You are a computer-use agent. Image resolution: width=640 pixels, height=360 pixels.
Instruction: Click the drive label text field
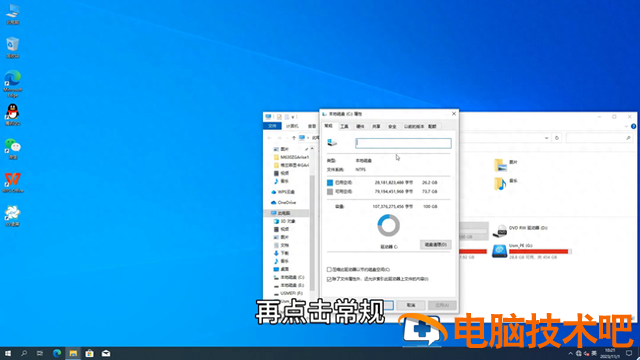(x=403, y=143)
